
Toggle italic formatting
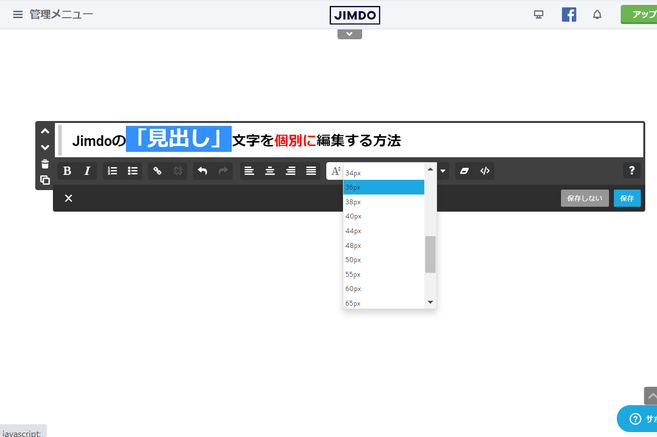pos(87,171)
